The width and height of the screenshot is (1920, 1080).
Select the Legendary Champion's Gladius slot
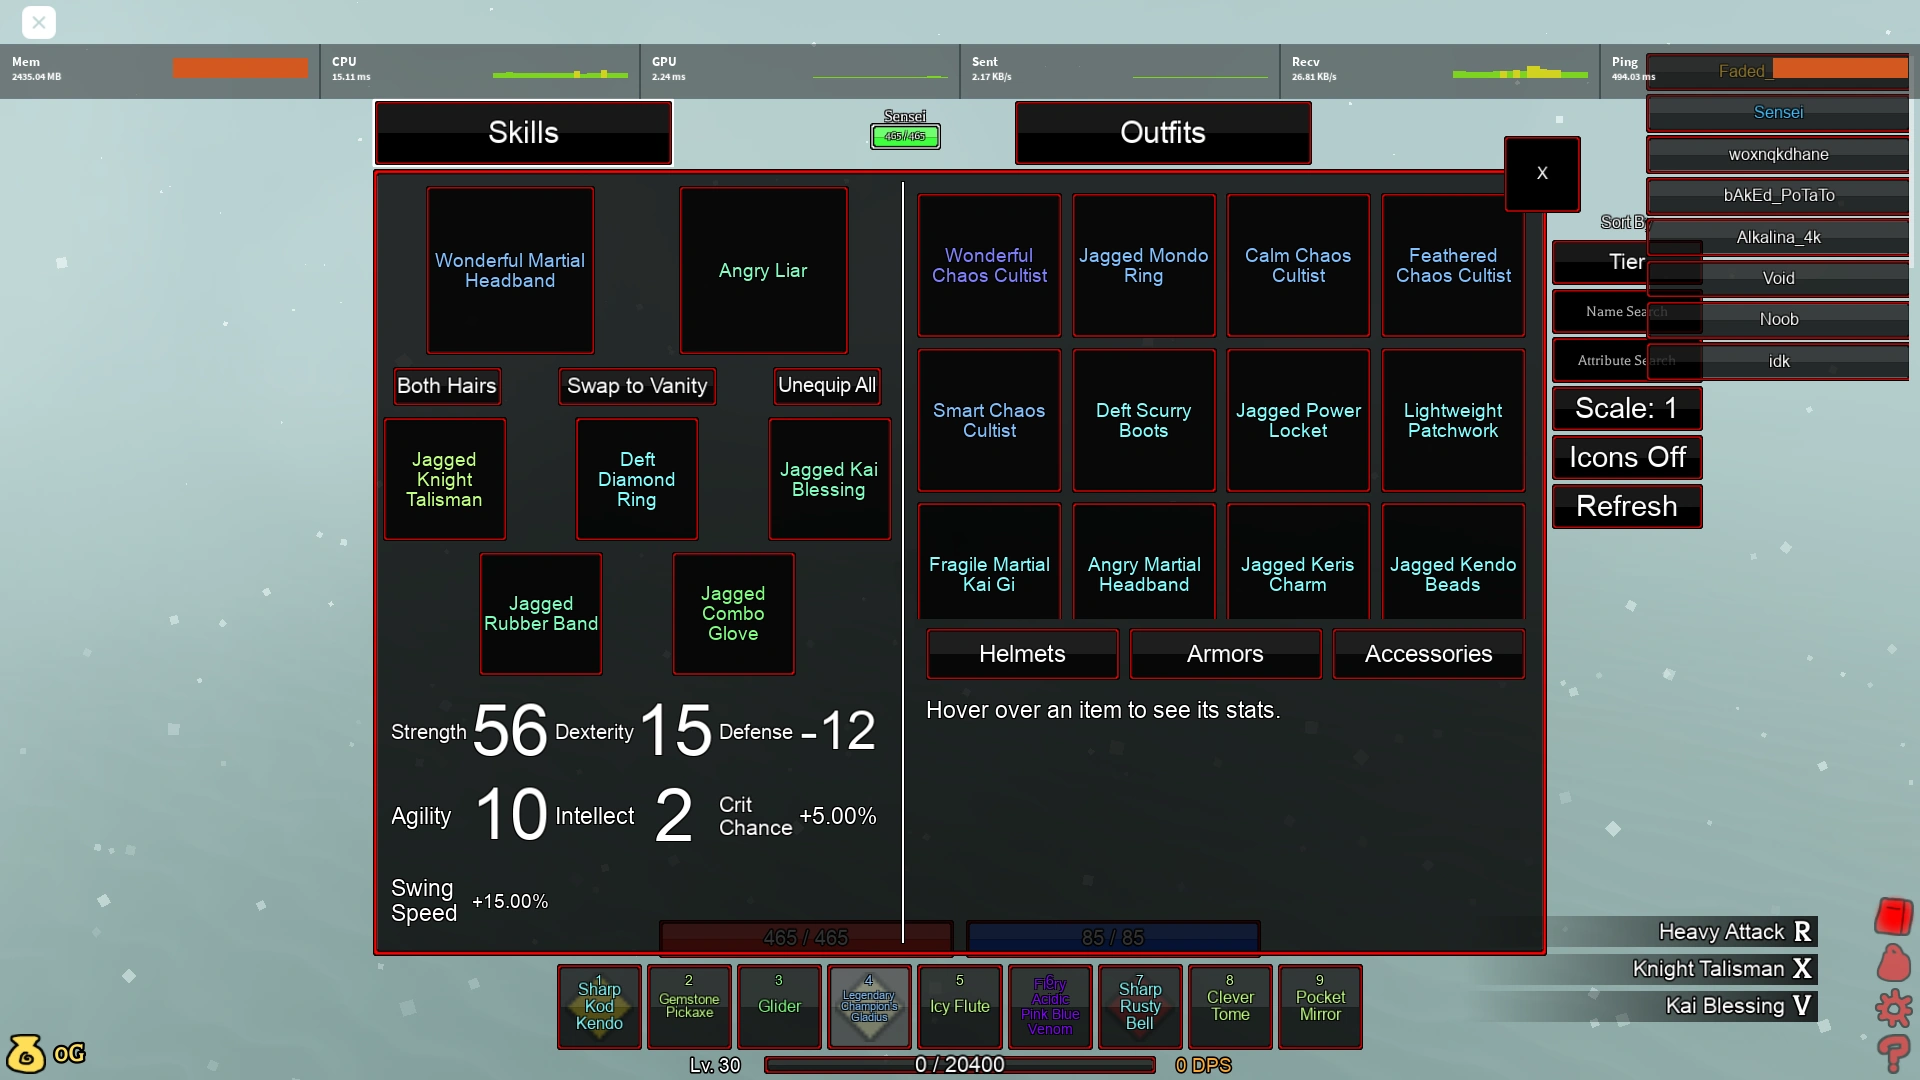[x=869, y=1006]
